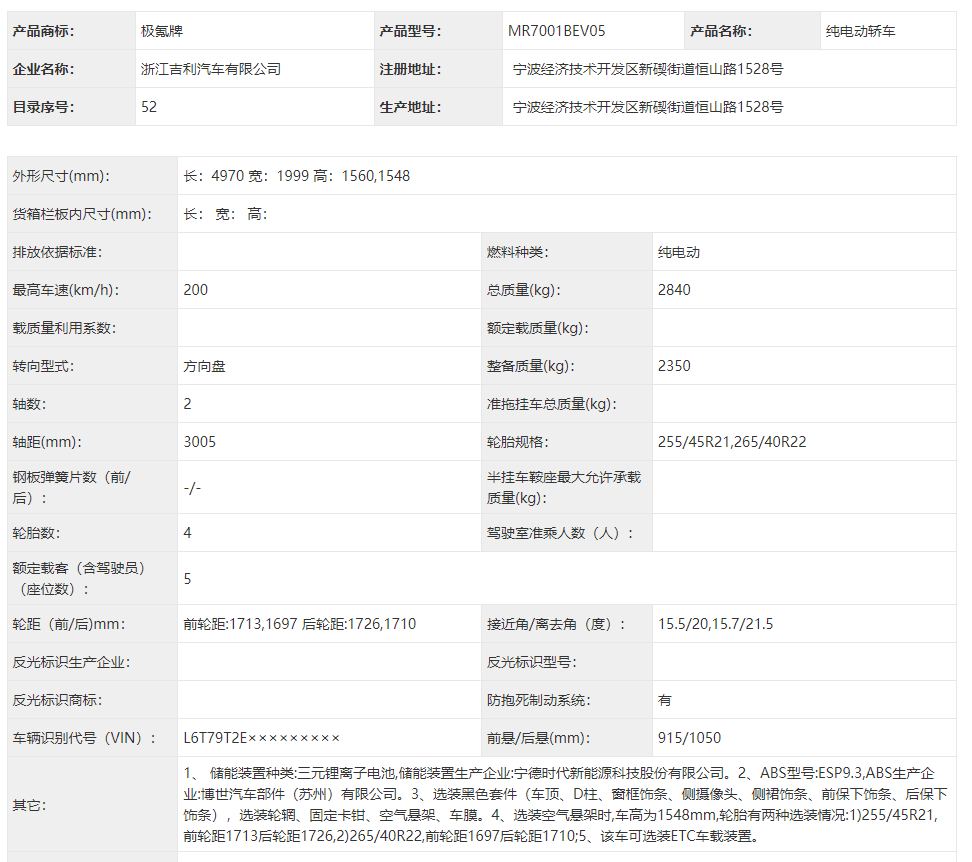Click the 注册地址 address value
Image resolution: width=972 pixels, height=862 pixels.
click(648, 69)
